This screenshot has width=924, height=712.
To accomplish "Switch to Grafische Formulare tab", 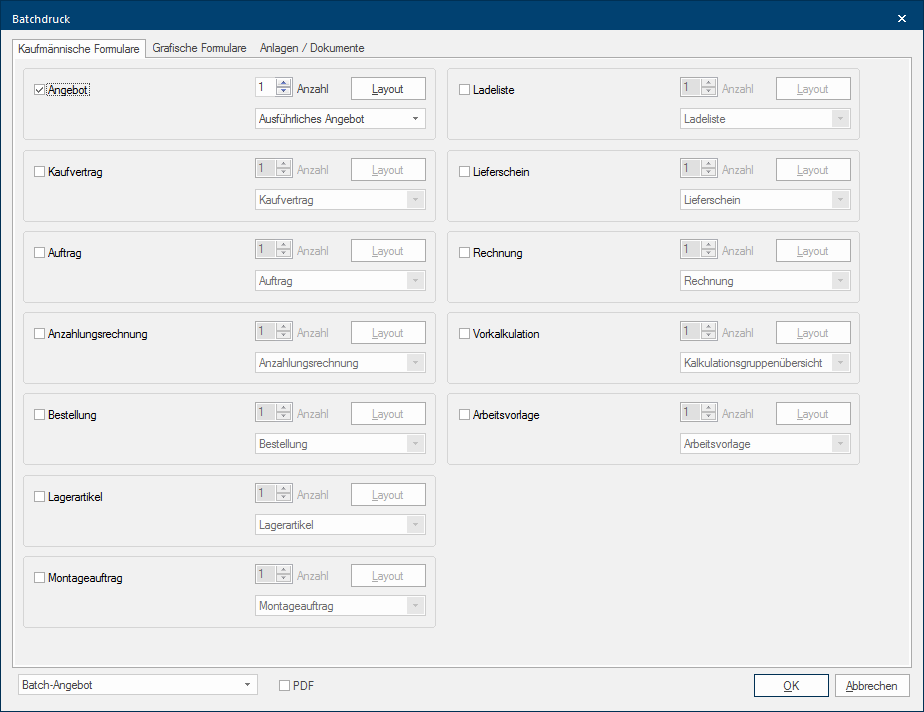I will click(x=199, y=48).
